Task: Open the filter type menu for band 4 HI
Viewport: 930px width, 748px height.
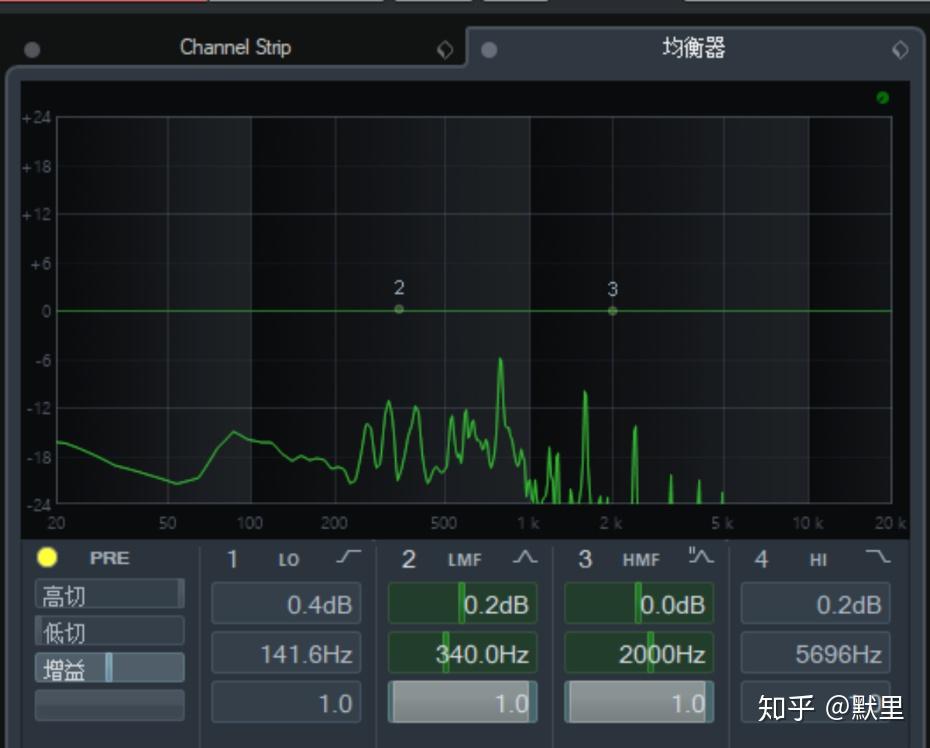Action: click(878, 558)
